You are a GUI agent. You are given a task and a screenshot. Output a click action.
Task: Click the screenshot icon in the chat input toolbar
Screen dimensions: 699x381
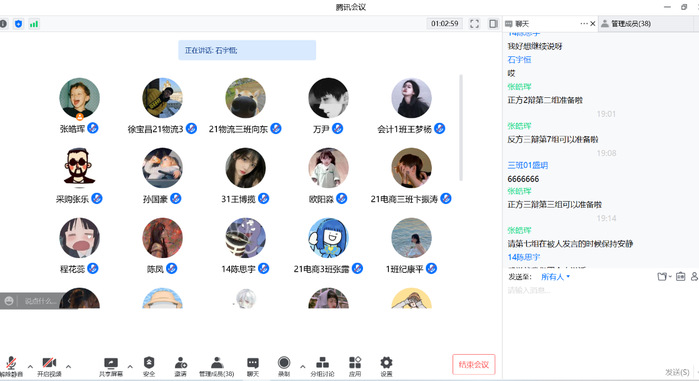tap(680, 277)
